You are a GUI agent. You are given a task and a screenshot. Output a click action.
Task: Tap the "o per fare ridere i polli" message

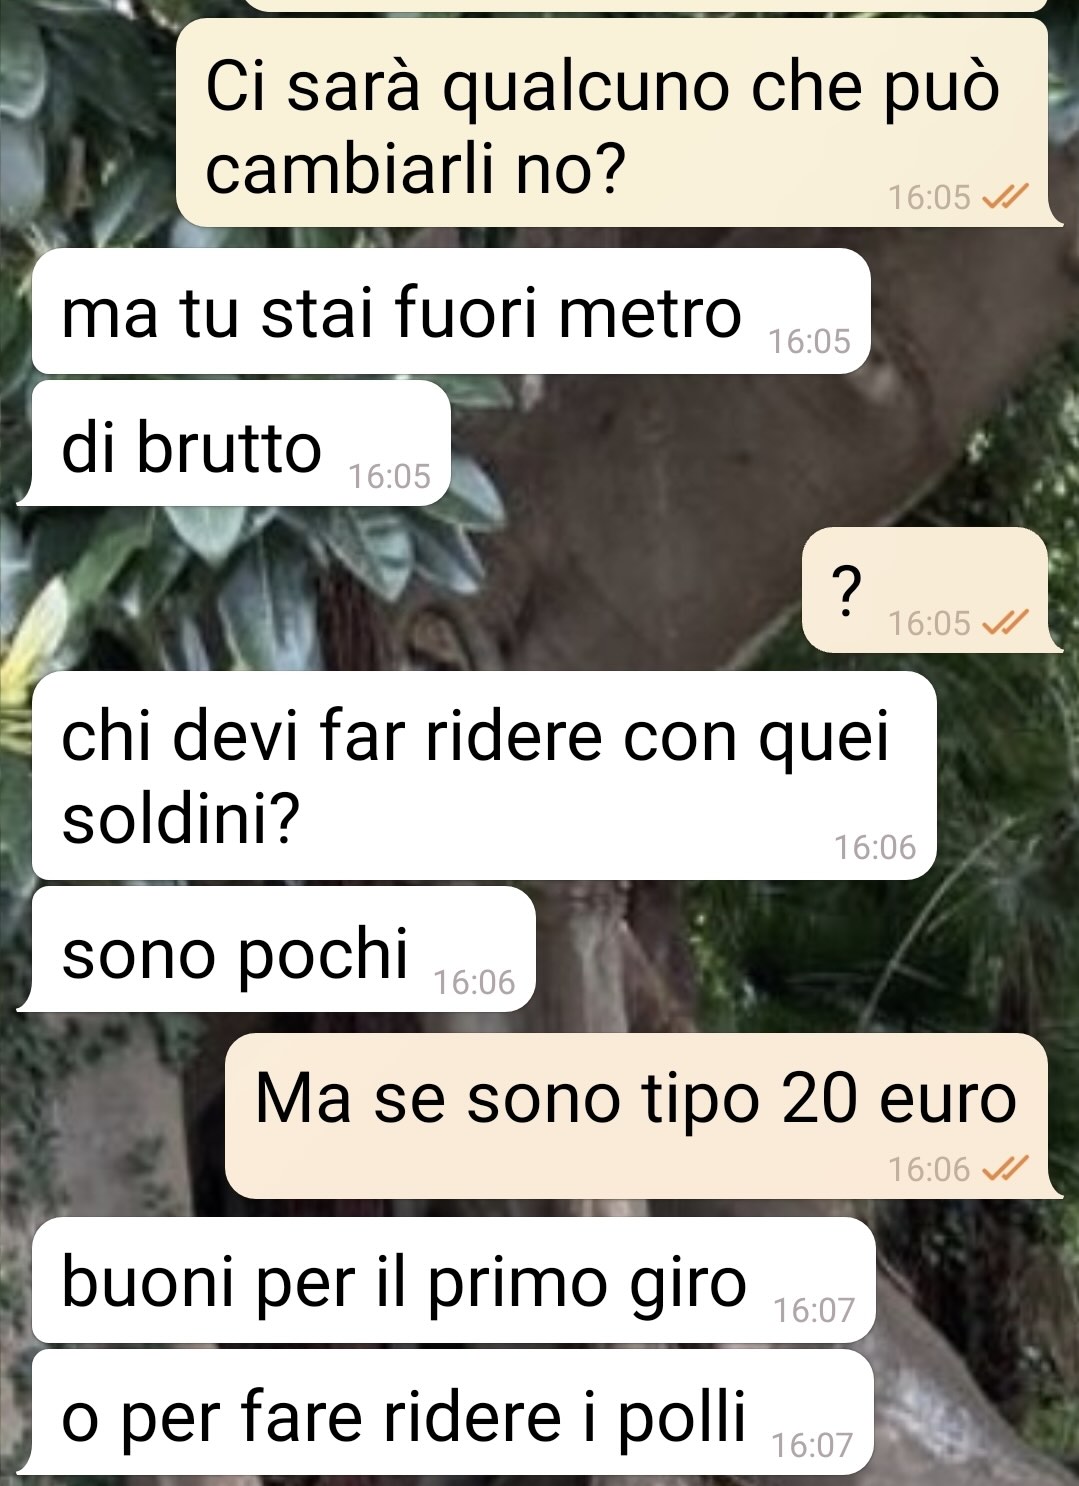(453, 1412)
